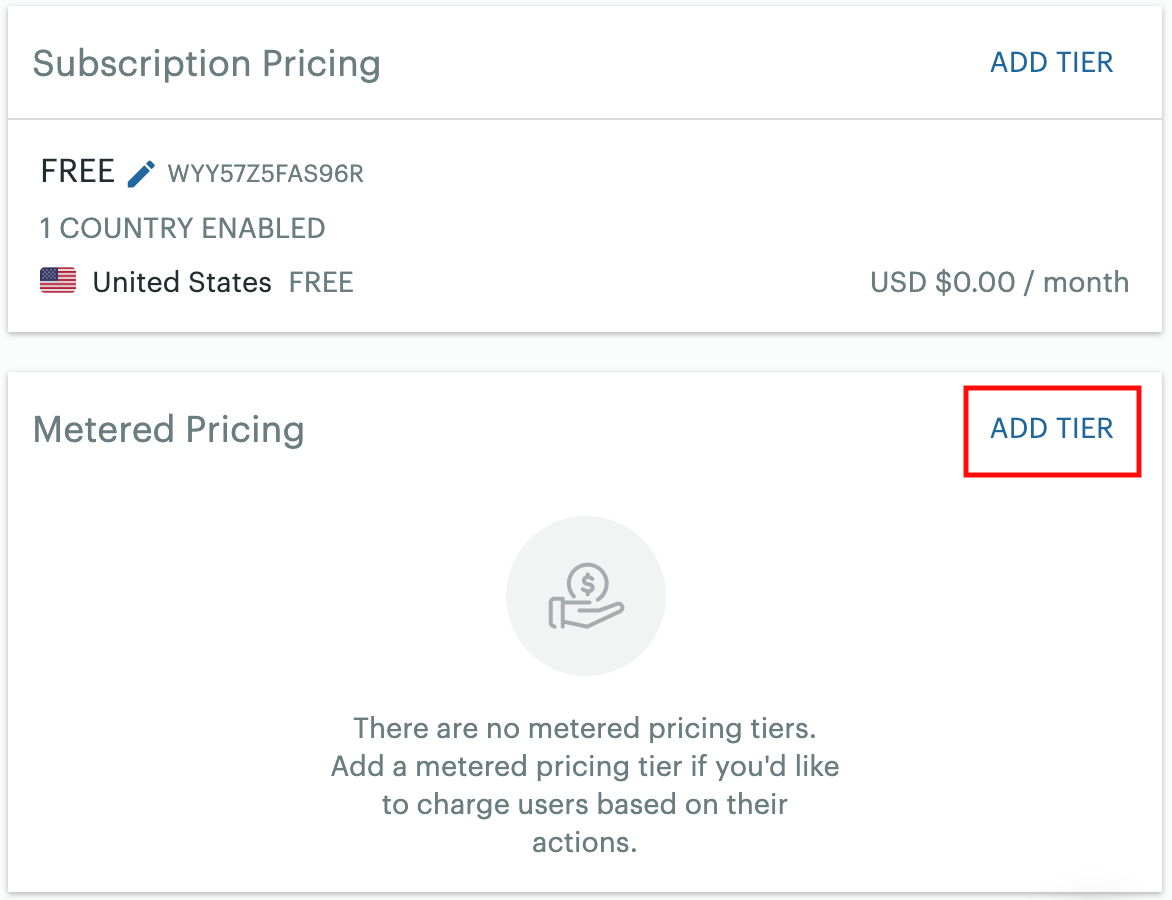
Task: Click the USD $0.00 / month price
Action: 999,283
